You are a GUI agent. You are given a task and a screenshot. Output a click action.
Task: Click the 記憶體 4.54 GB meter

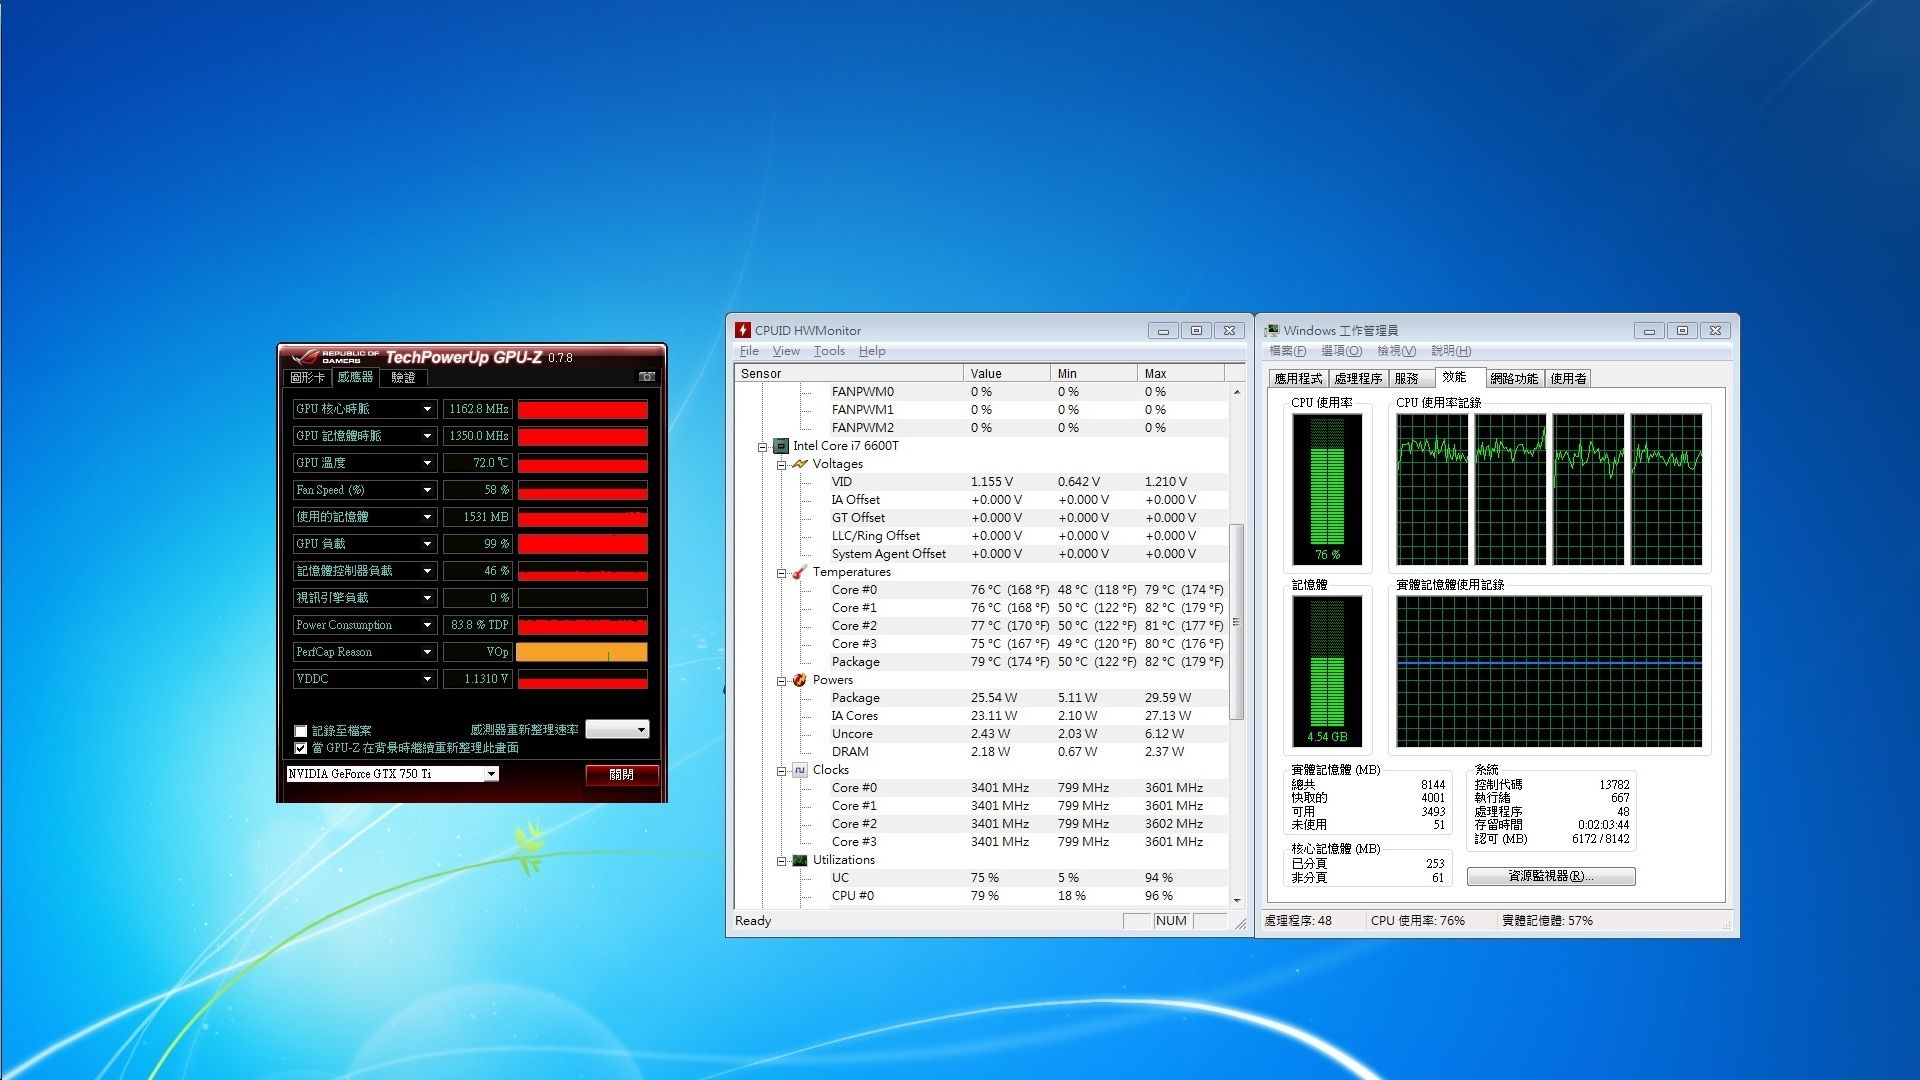pyautogui.click(x=1327, y=671)
